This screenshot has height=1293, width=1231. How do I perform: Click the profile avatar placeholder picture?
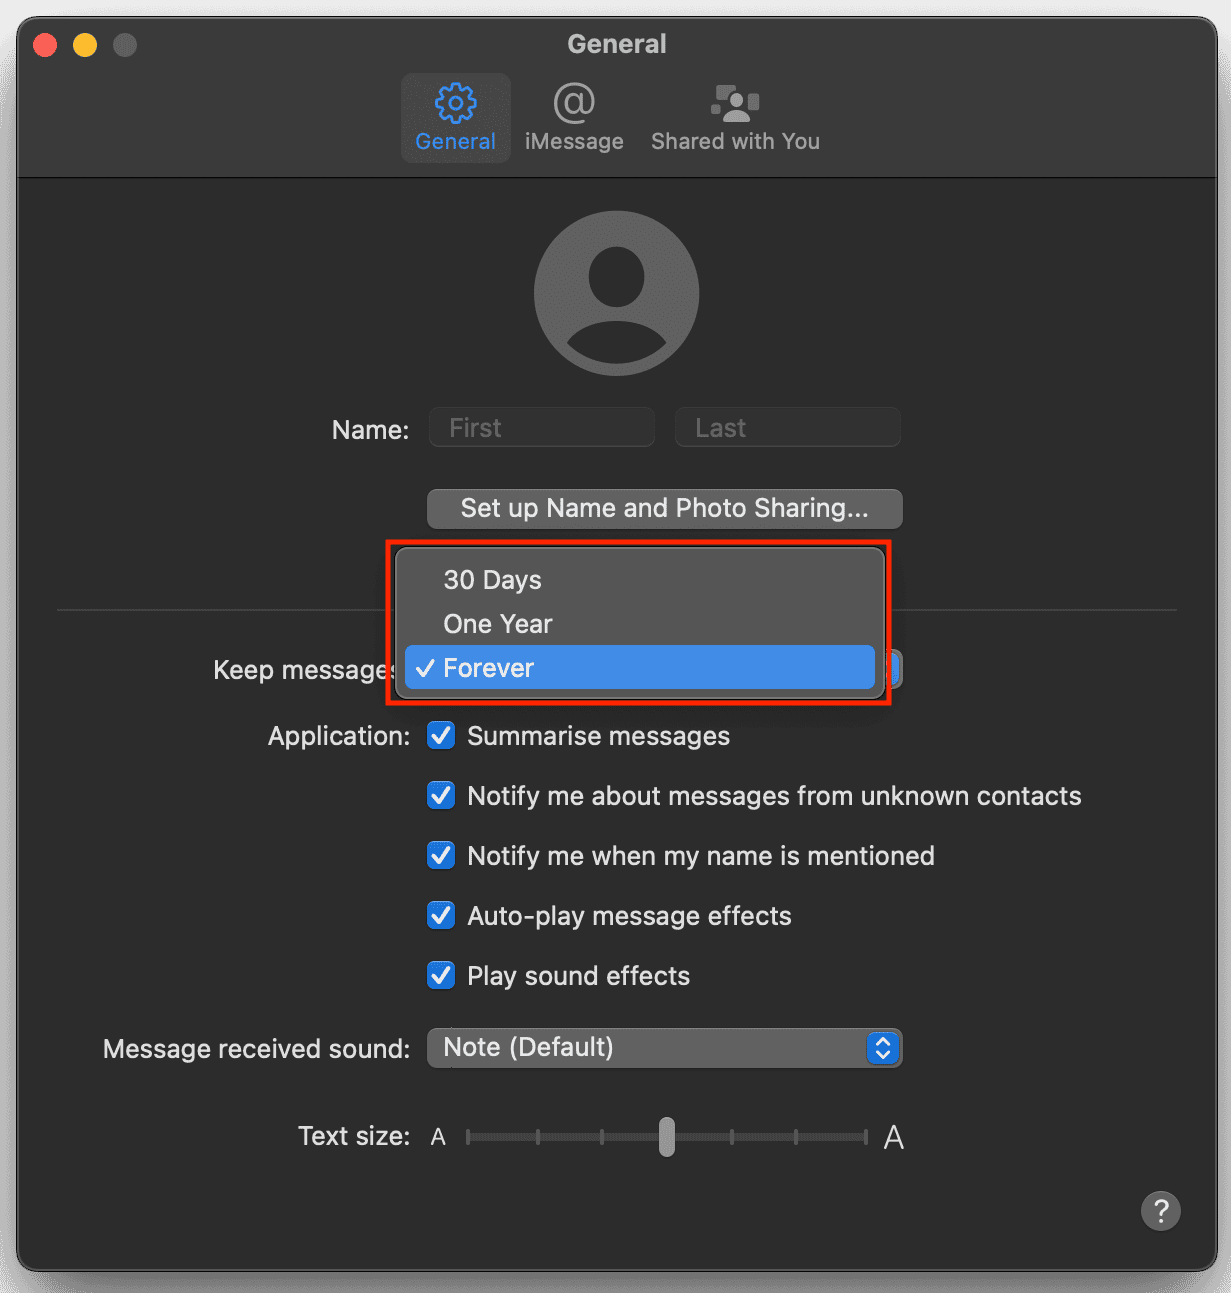click(x=616, y=293)
